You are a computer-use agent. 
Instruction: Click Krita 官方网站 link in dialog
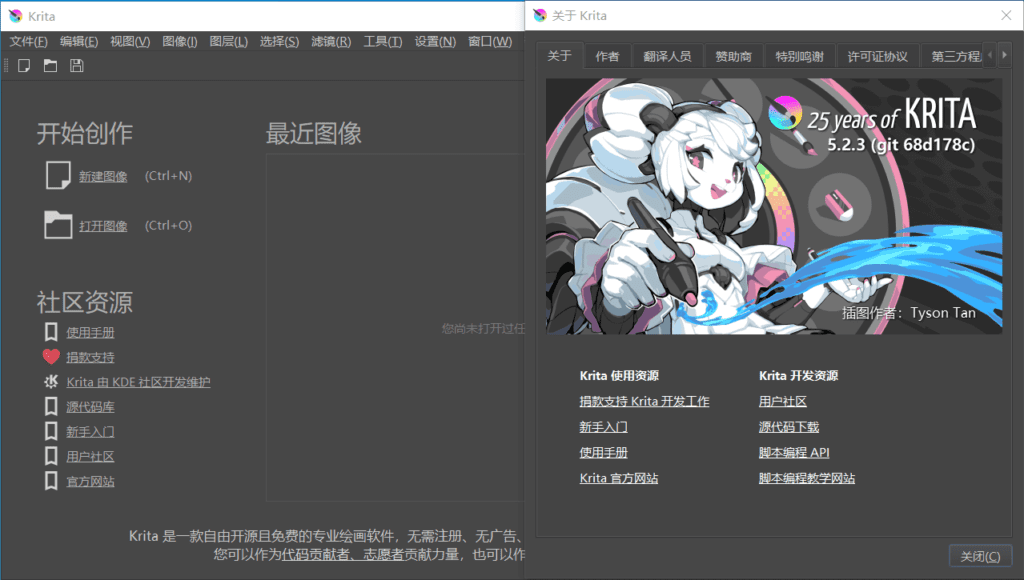(618, 478)
